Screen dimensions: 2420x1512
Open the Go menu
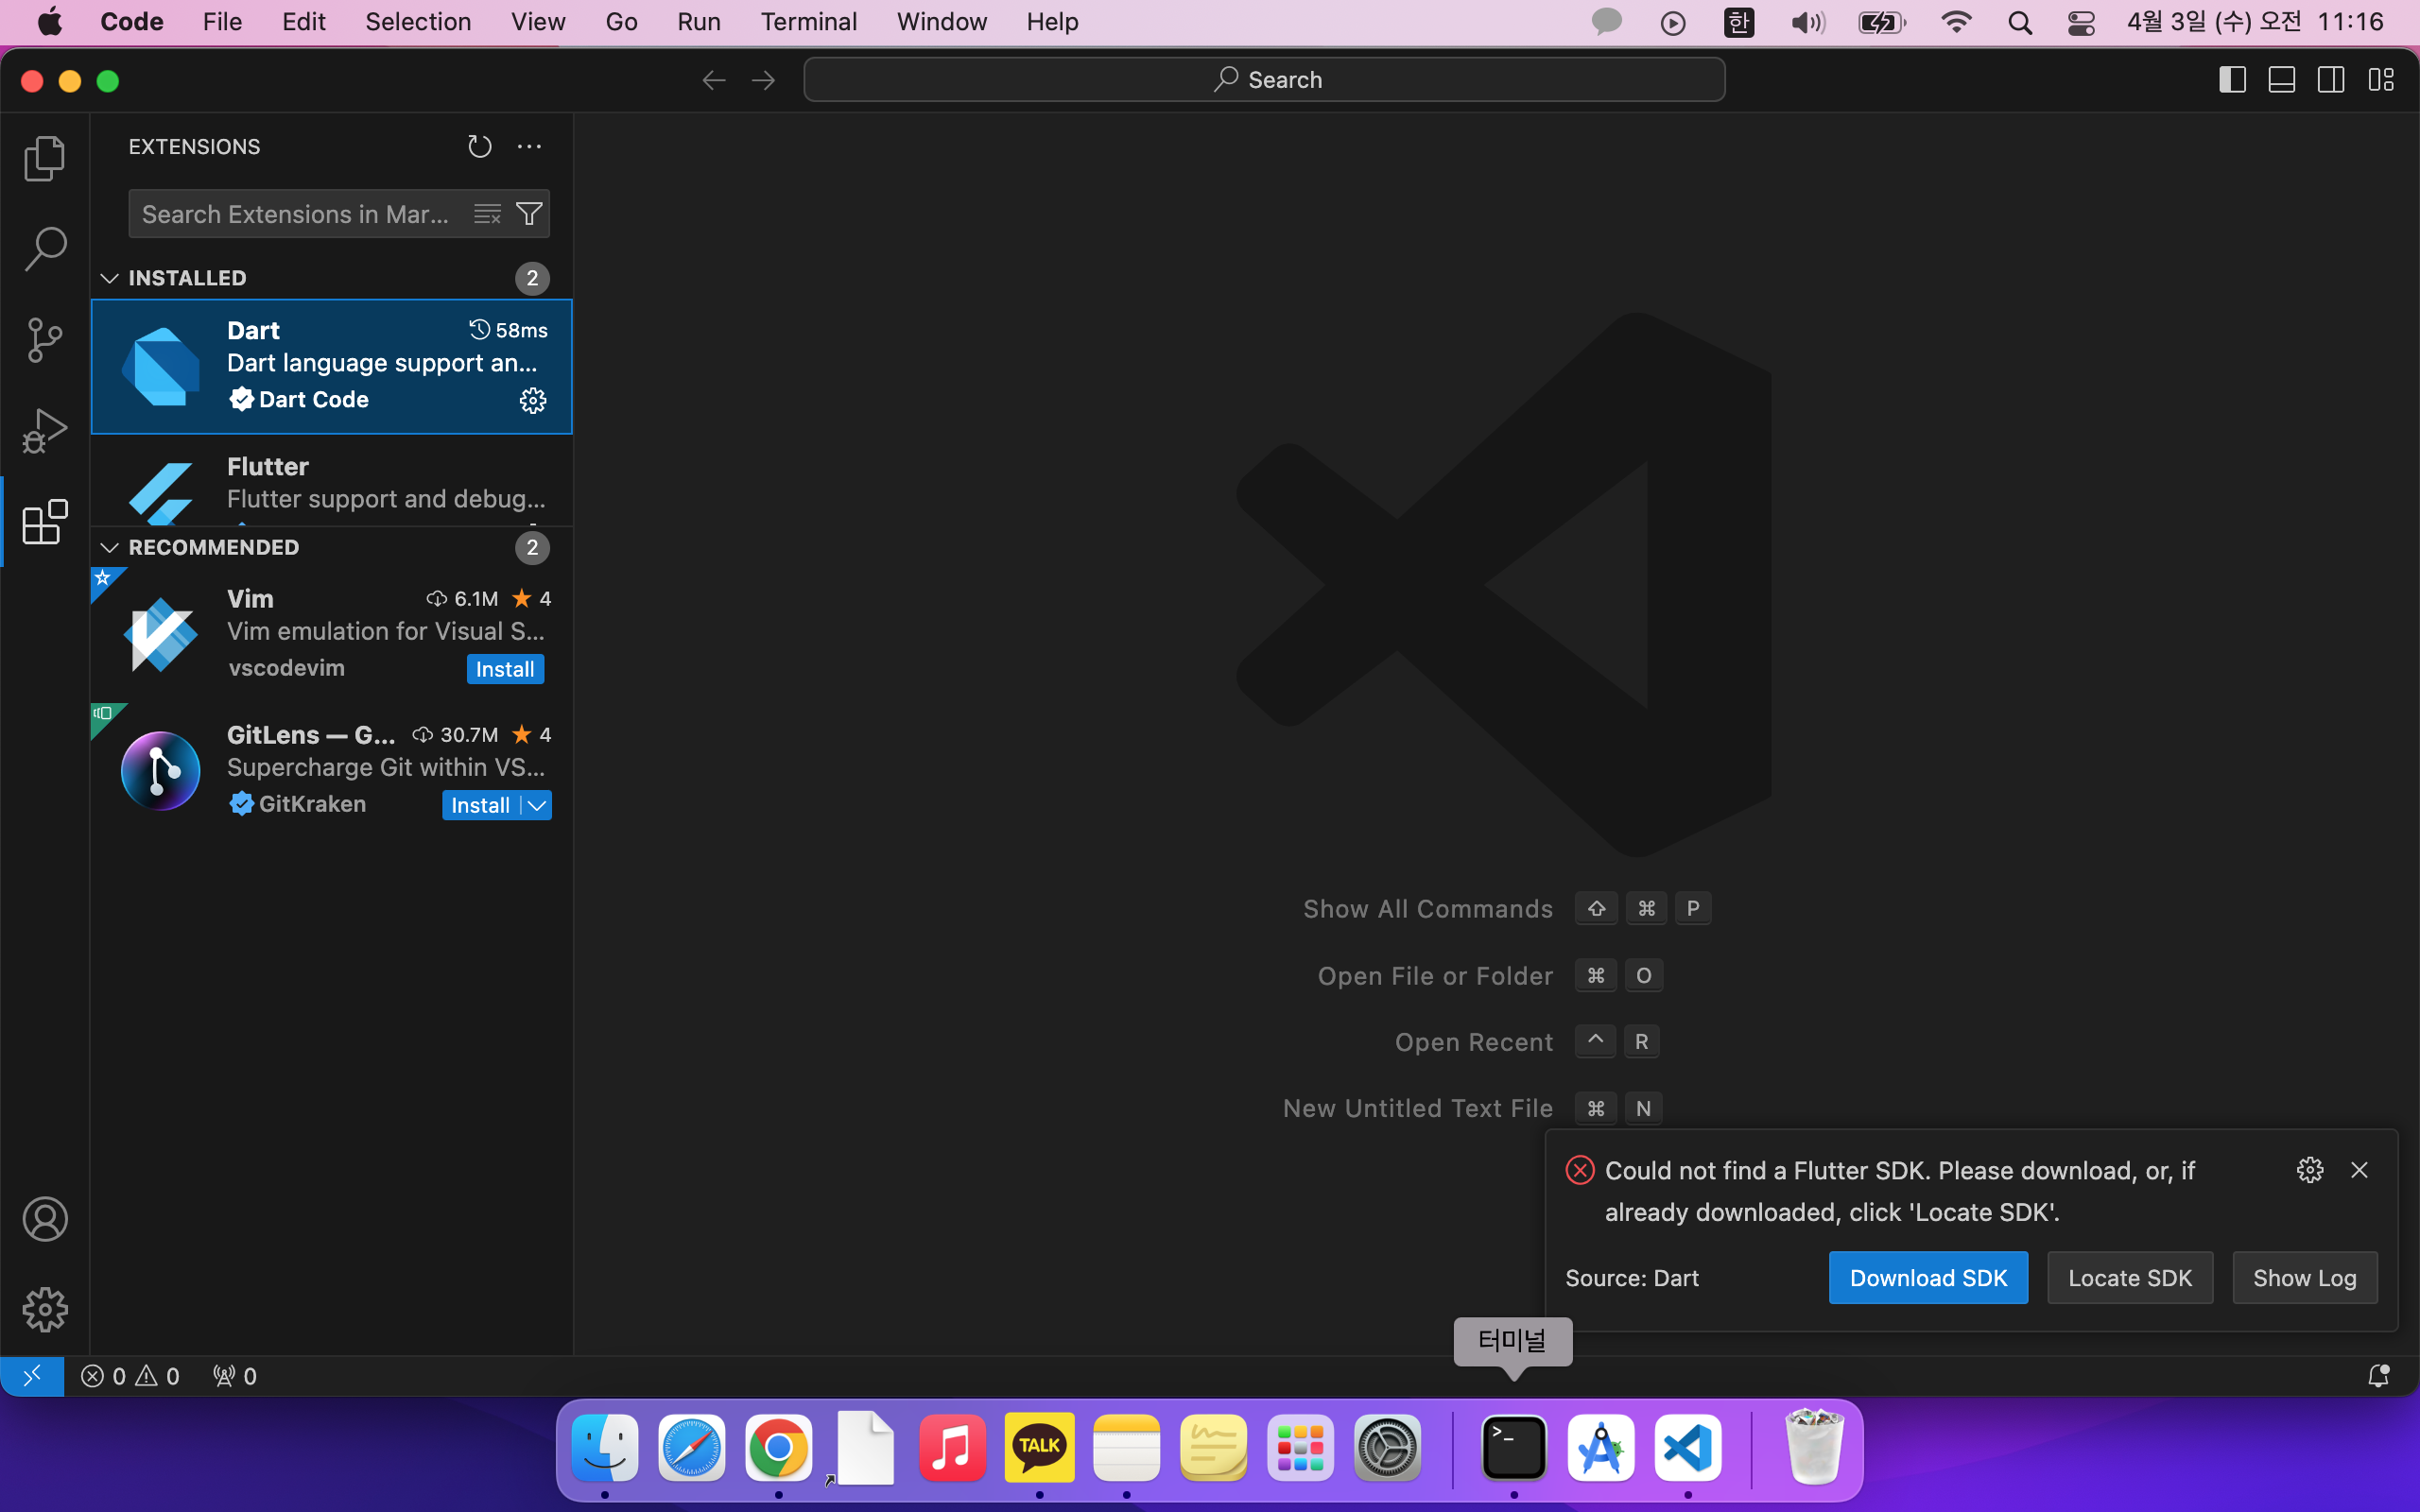pyautogui.click(x=621, y=22)
